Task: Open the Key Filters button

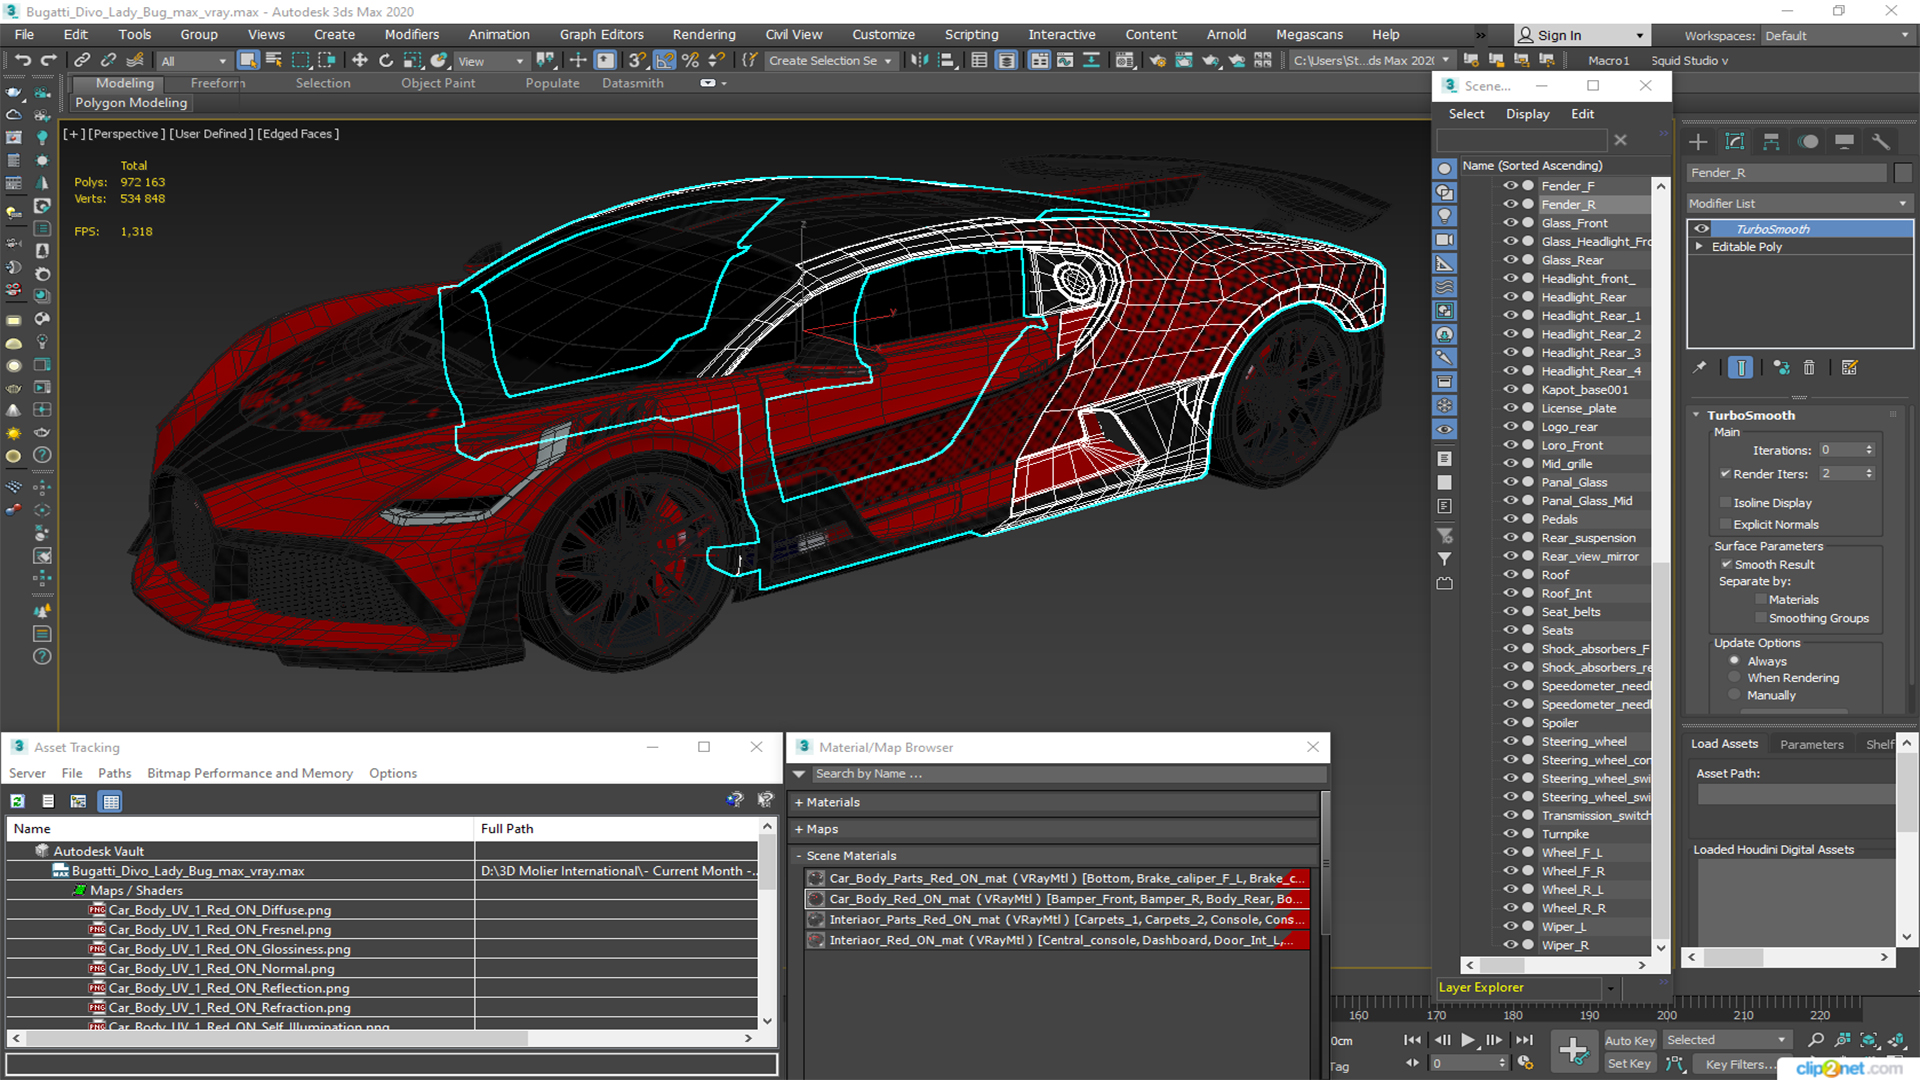Action: [1739, 1064]
